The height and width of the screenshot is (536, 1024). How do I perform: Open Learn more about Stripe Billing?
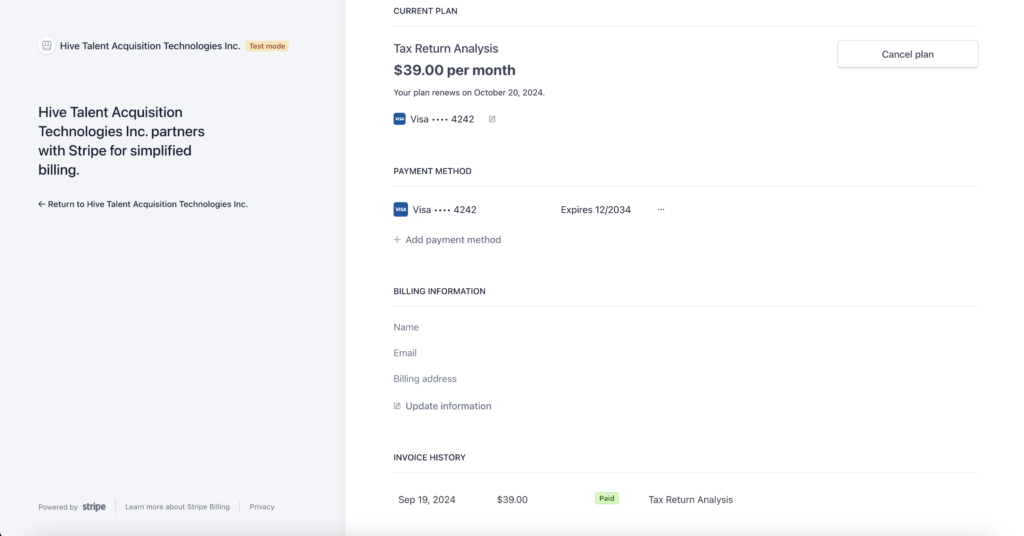177,507
